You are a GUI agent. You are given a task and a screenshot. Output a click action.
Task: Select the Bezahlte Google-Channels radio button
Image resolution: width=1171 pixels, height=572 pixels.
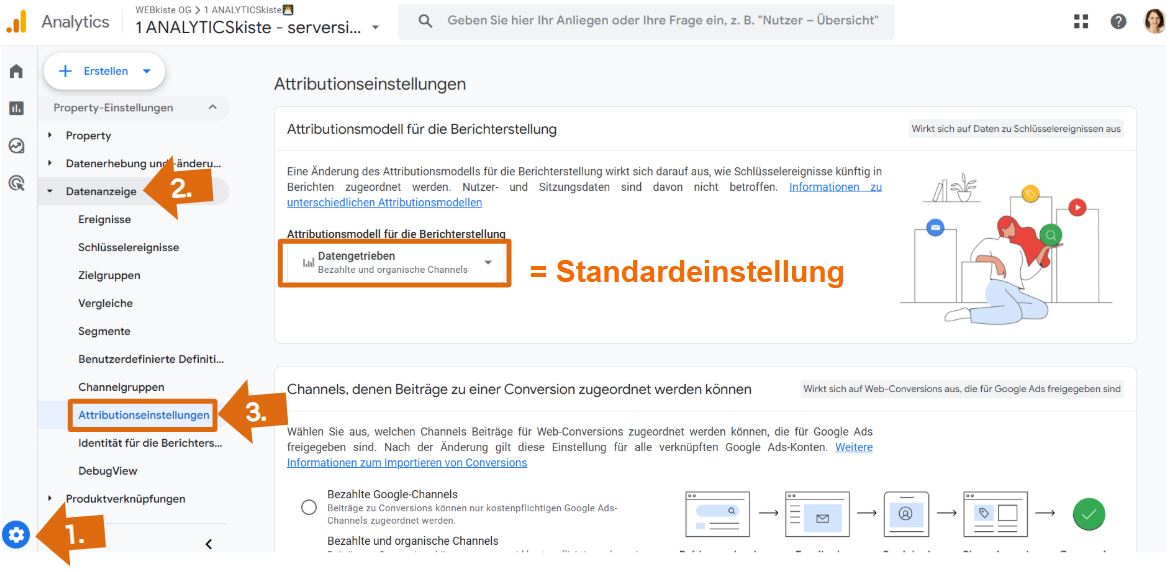pyautogui.click(x=309, y=507)
